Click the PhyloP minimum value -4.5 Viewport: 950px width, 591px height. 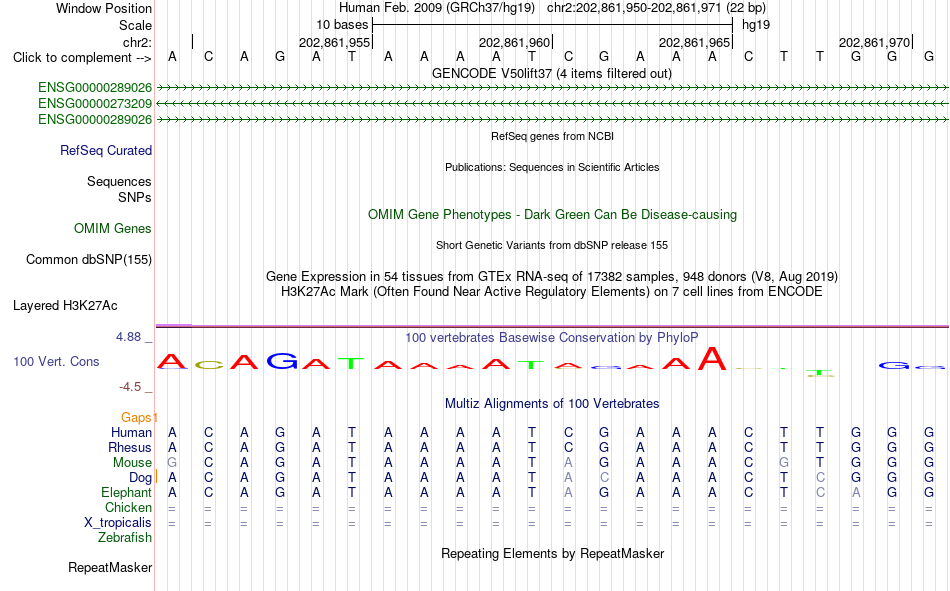[x=130, y=387]
